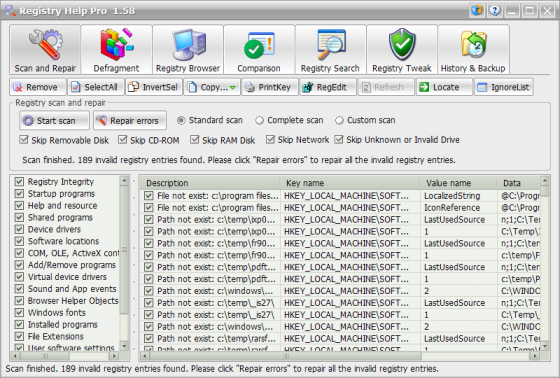Open History & Backup

tap(473, 49)
